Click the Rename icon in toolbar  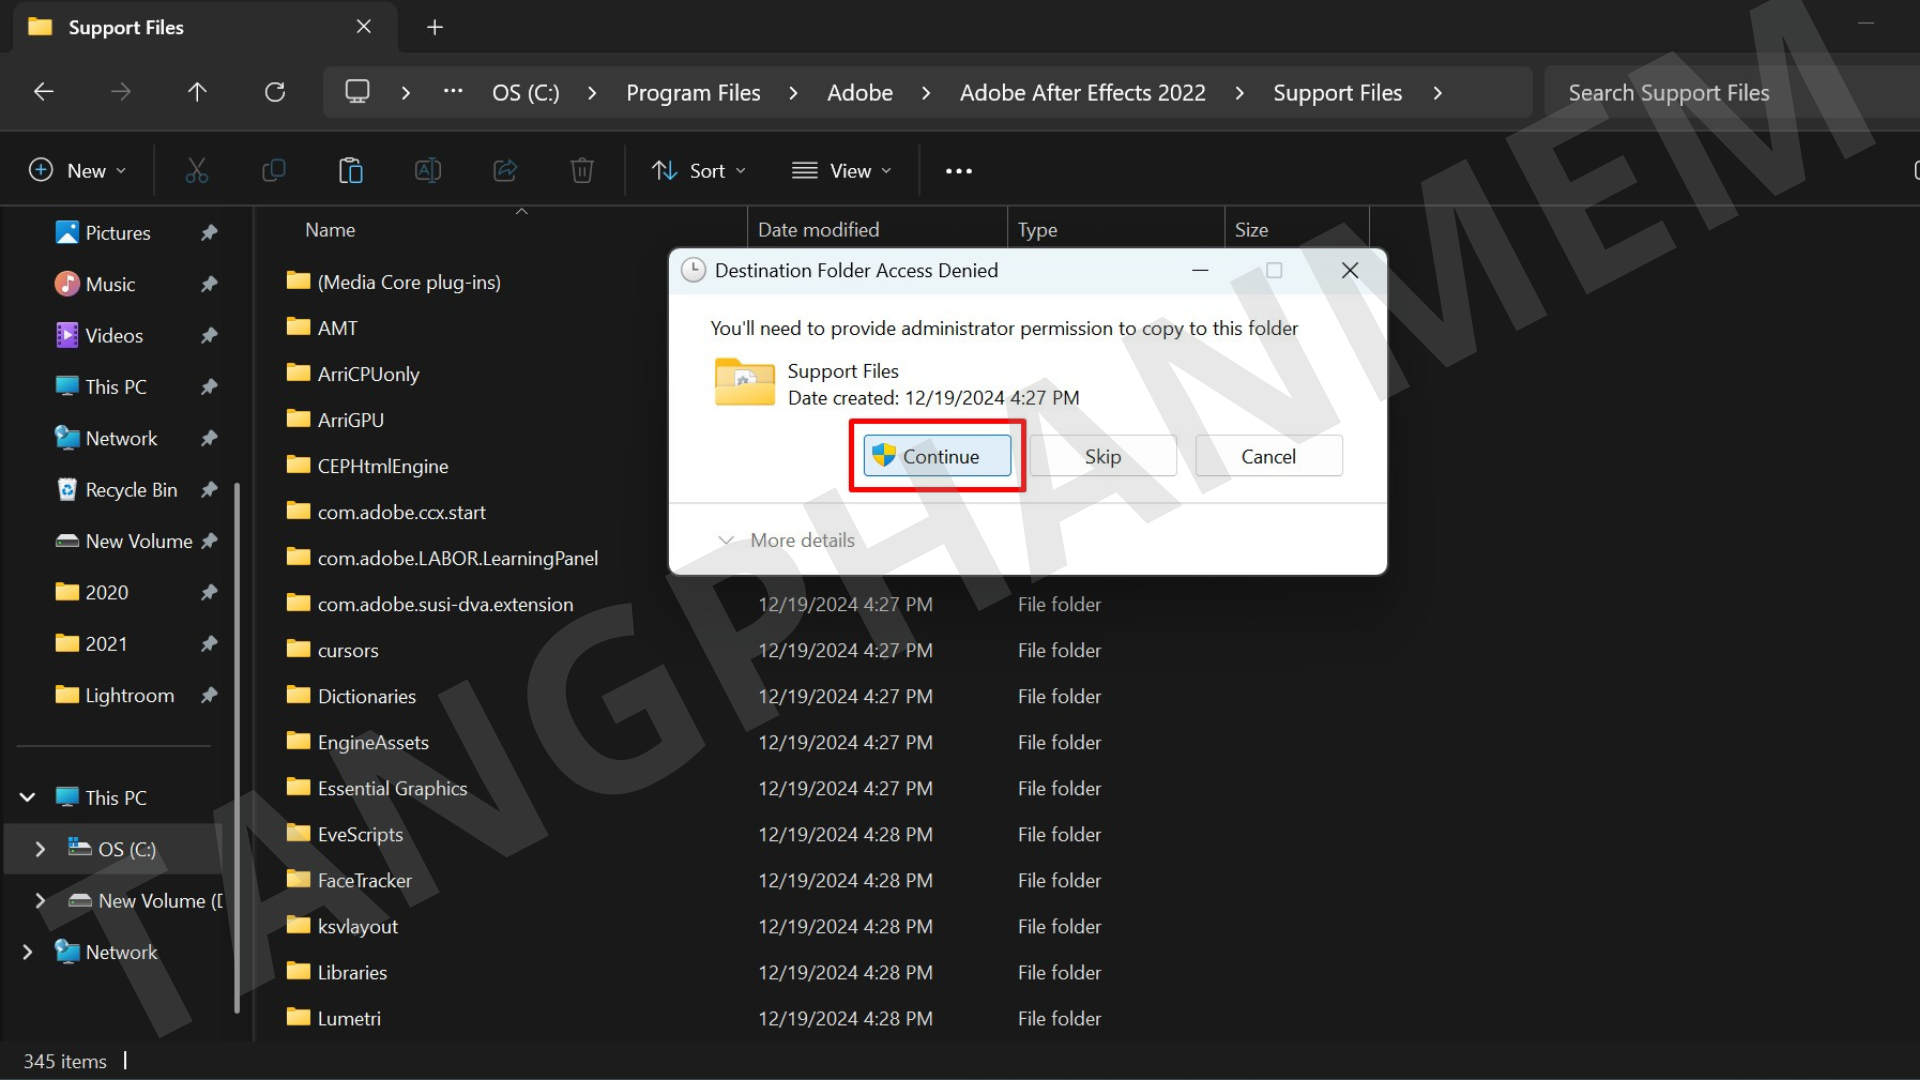pyautogui.click(x=428, y=171)
